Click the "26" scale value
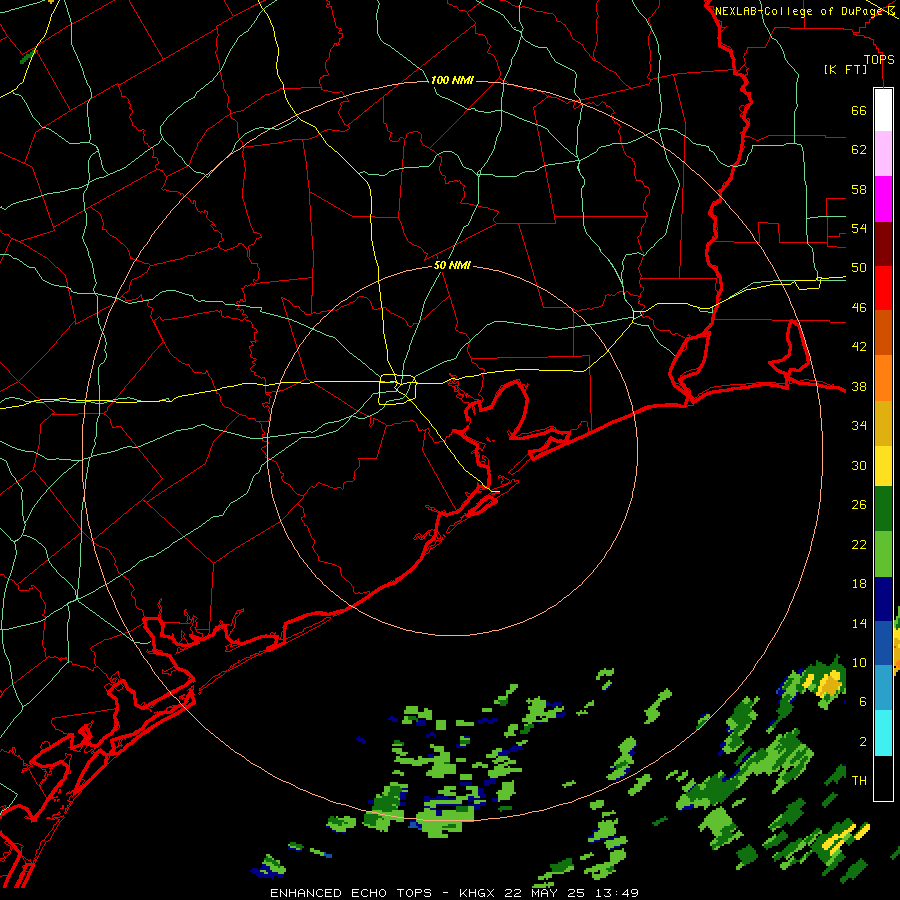 point(859,505)
